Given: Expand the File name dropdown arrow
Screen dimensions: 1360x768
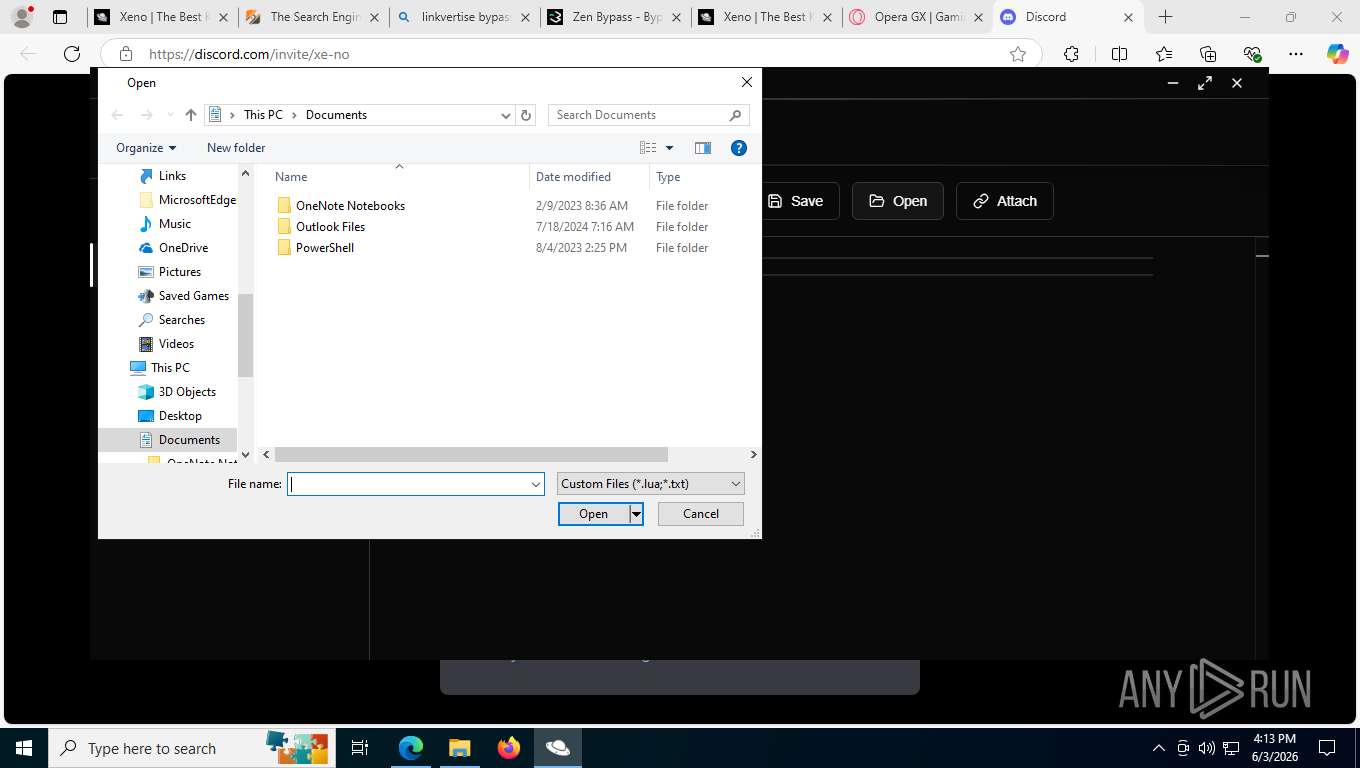Looking at the screenshot, I should pos(536,484).
